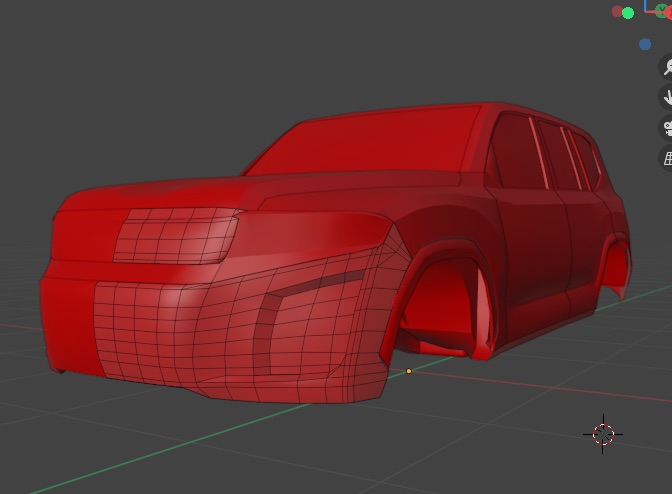This screenshot has height=494, width=672.
Task: Click the bright green axis dot on gizmo
Action: tap(628, 13)
